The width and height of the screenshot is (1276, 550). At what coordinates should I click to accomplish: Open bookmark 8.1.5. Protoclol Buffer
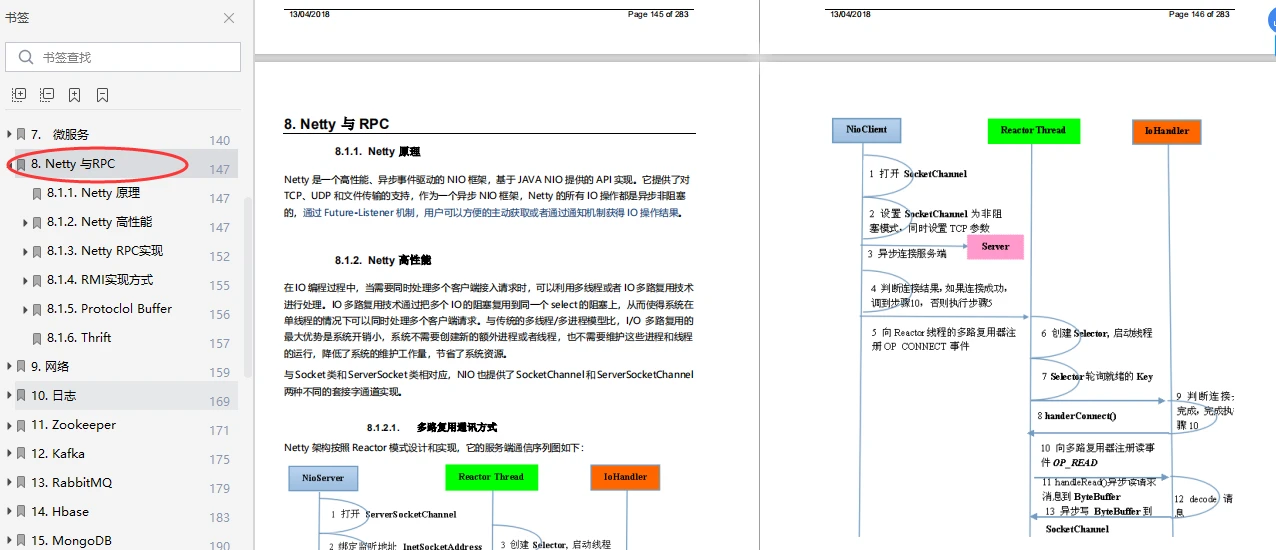coord(109,309)
